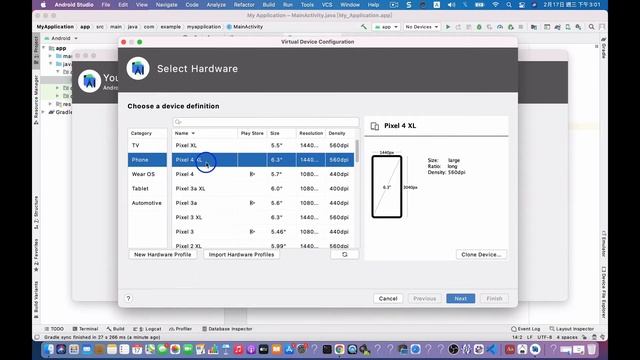Select the Automotive category
This screenshot has height=360, width=640.
click(x=147, y=203)
